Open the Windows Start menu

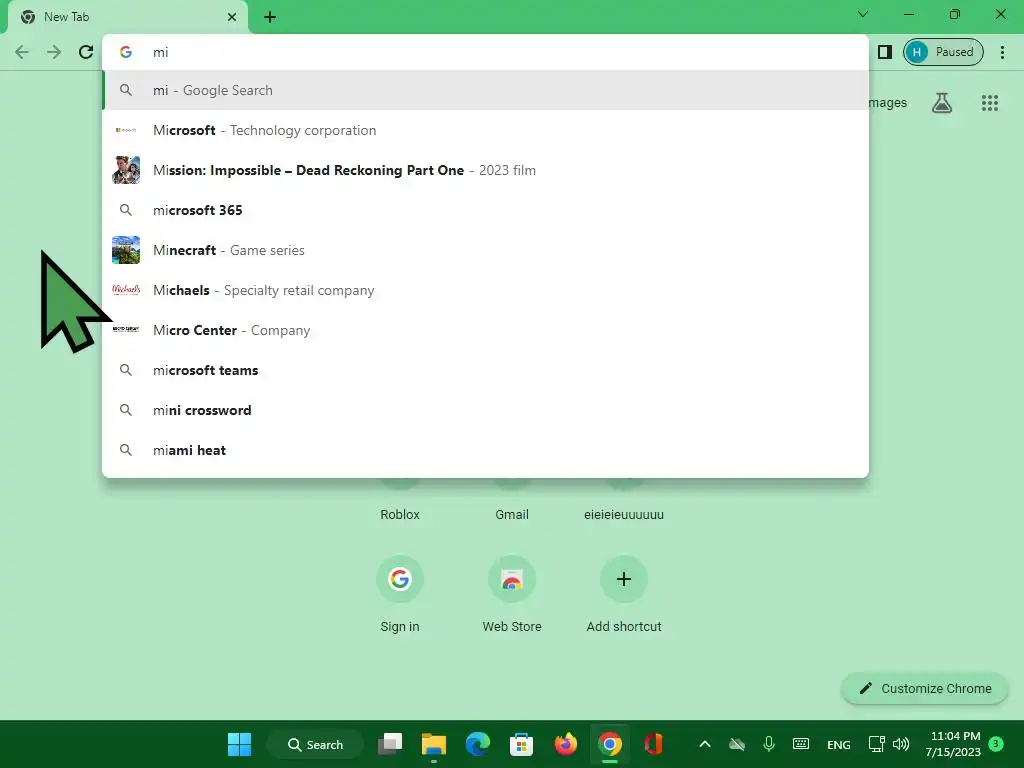pyautogui.click(x=239, y=744)
